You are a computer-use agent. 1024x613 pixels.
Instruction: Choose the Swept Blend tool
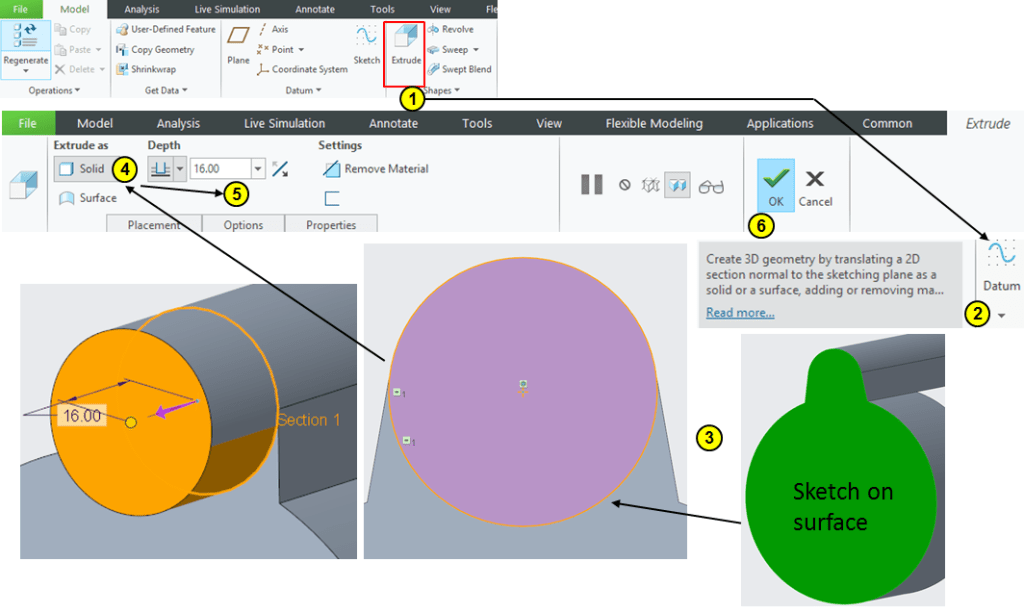pyautogui.click(x=458, y=69)
